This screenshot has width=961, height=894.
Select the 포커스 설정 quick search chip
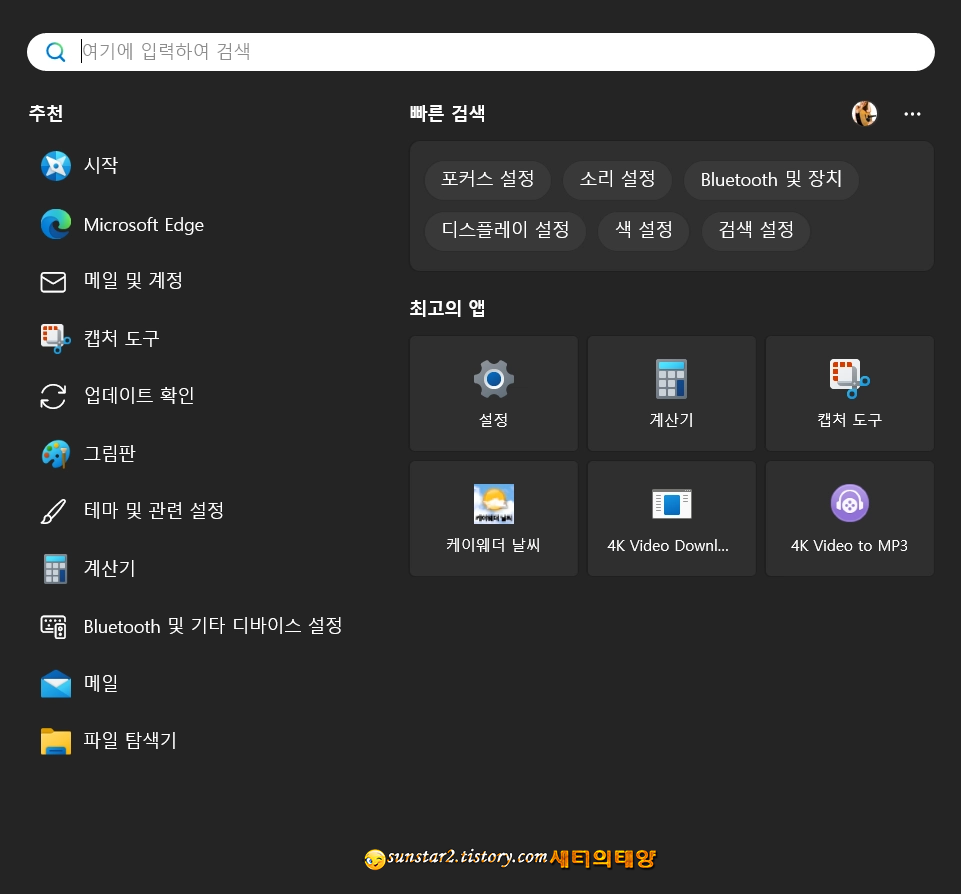(488, 180)
